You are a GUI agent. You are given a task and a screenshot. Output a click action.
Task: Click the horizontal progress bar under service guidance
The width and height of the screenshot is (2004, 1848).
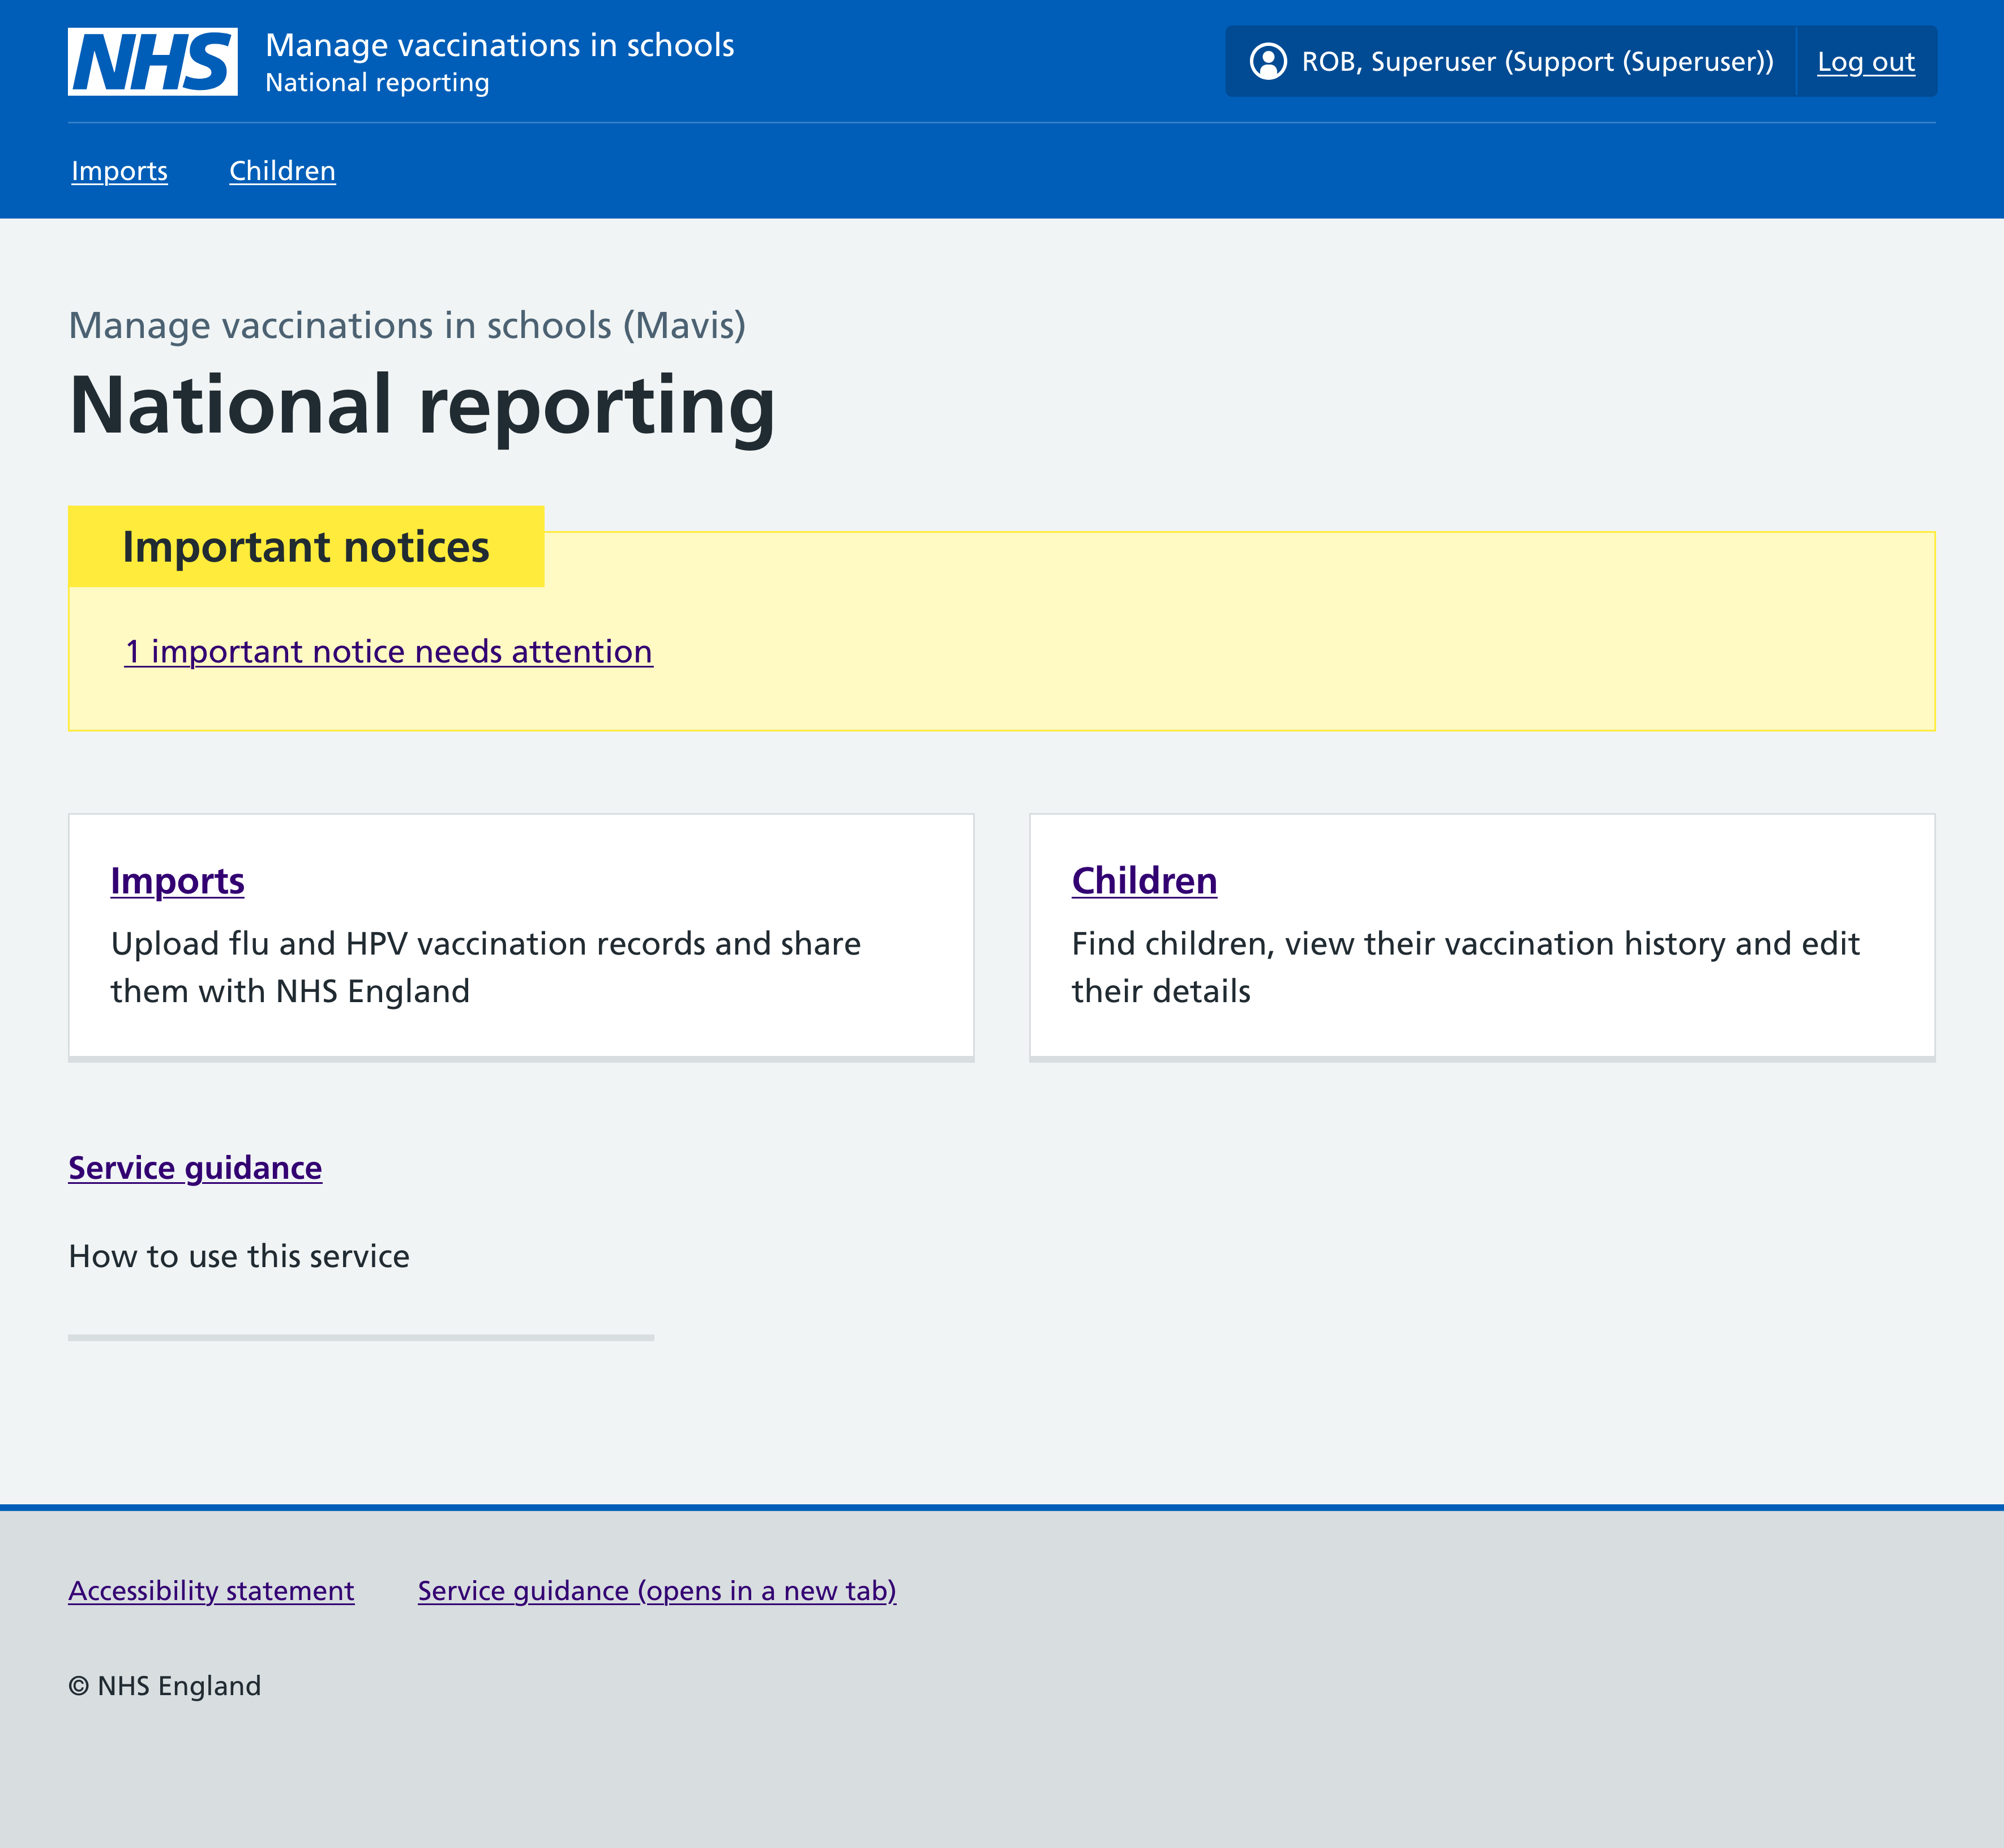[361, 1337]
